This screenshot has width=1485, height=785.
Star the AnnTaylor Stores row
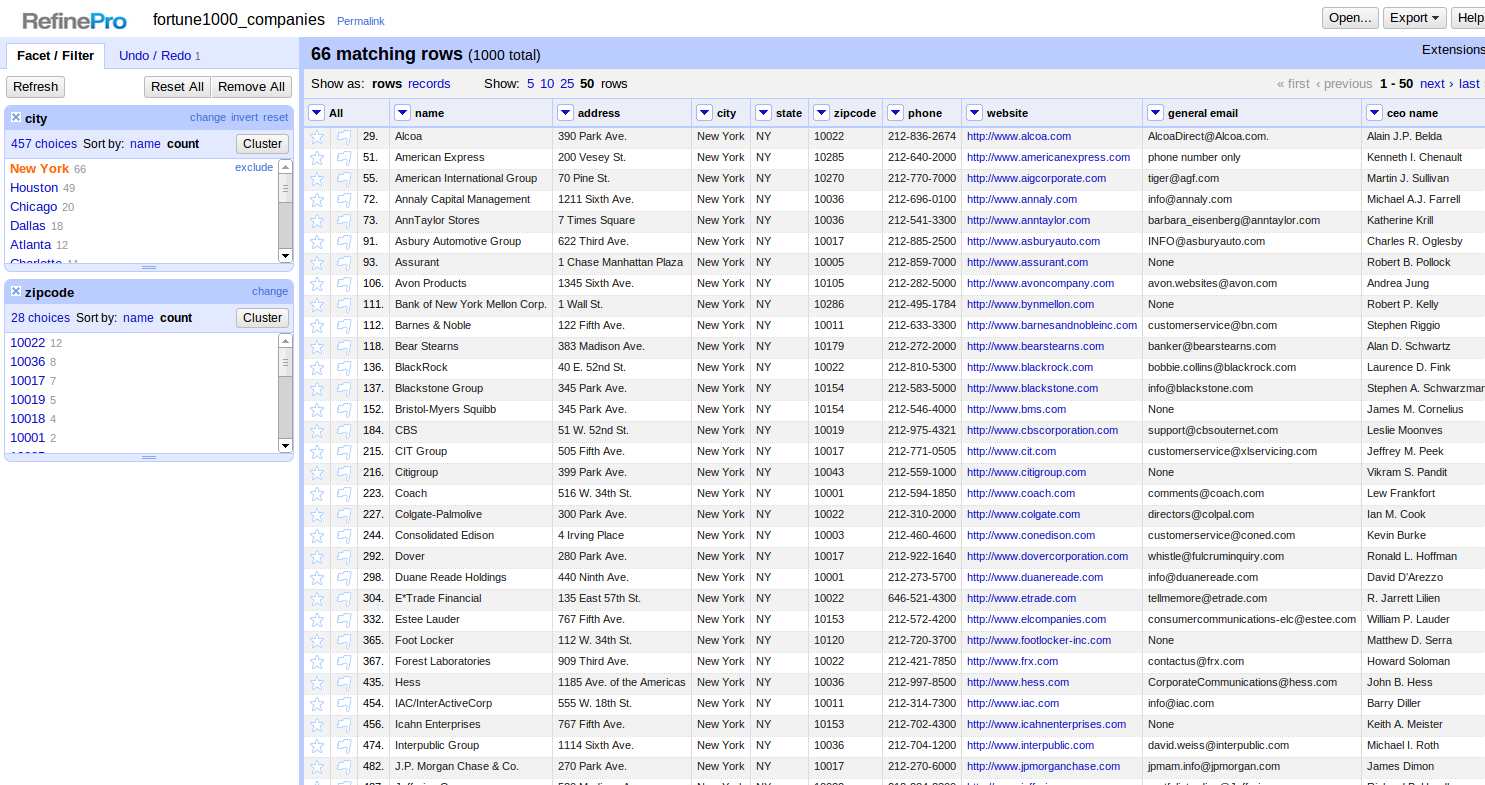(317, 221)
